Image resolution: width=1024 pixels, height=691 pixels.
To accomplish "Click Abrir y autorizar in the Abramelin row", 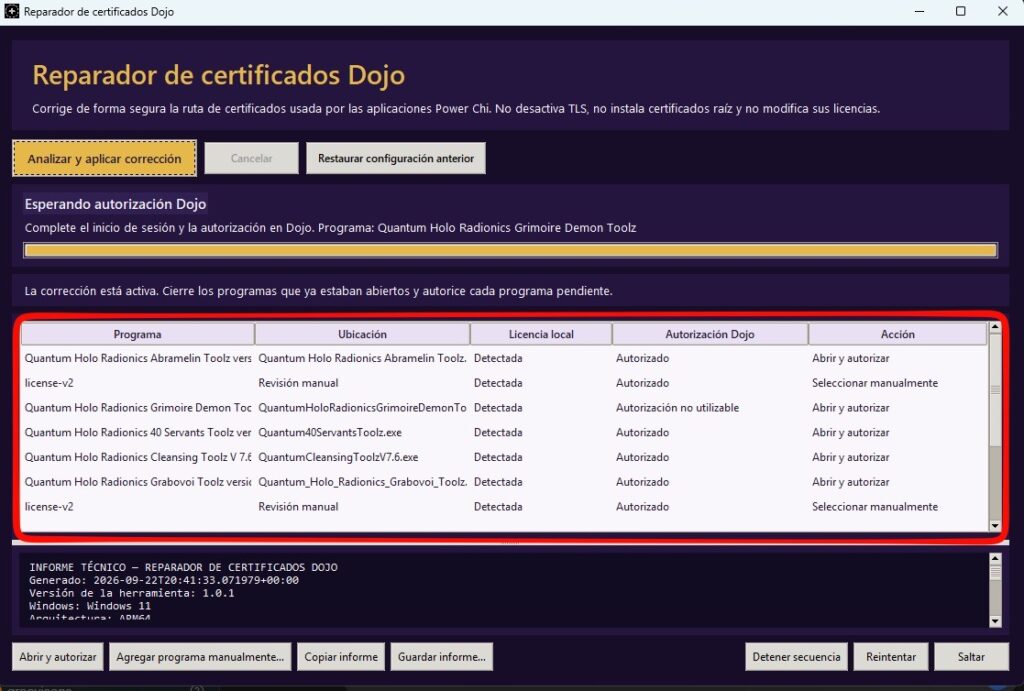I will point(850,358).
